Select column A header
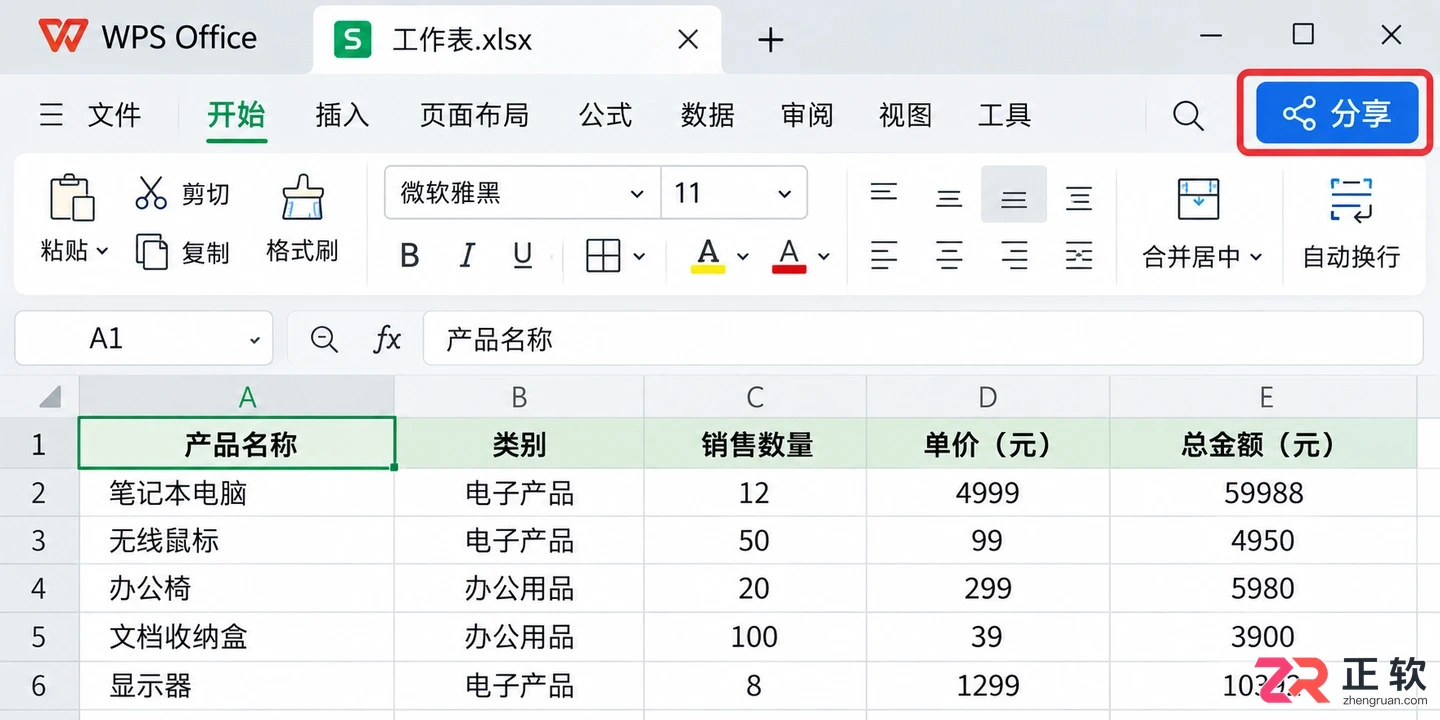Viewport: 1440px width, 720px height. pos(237,397)
